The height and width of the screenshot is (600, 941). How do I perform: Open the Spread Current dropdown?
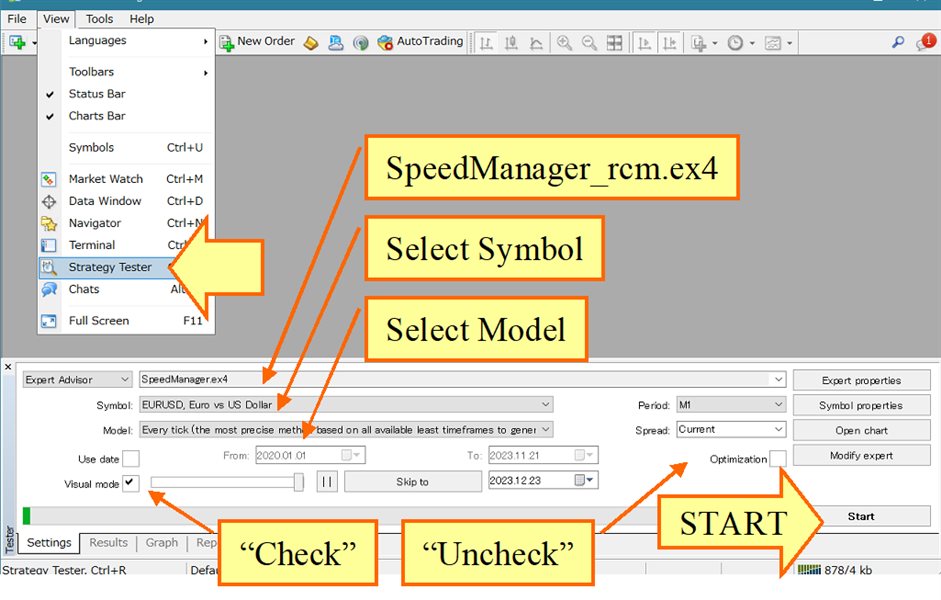coord(731,430)
